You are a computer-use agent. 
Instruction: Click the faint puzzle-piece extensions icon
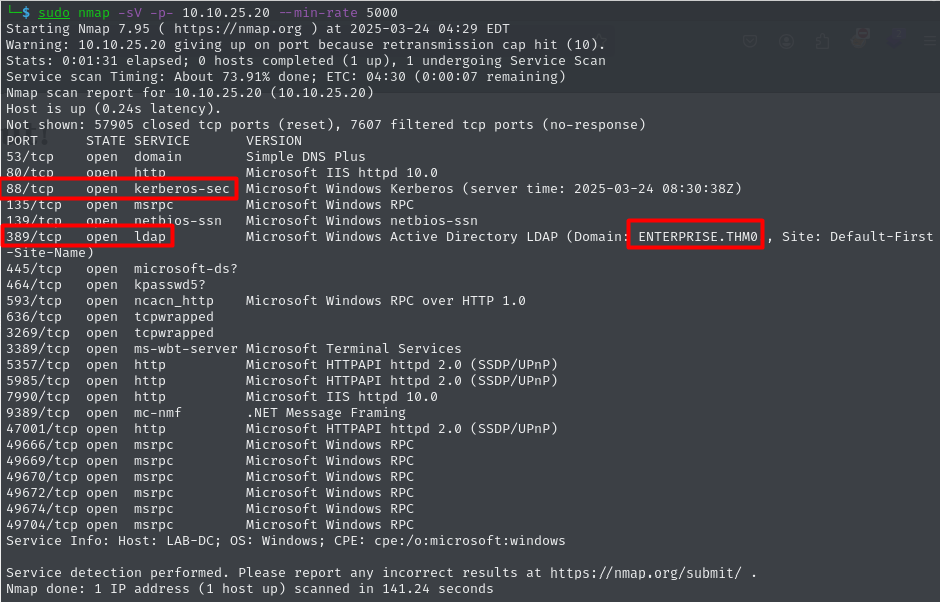[822, 42]
